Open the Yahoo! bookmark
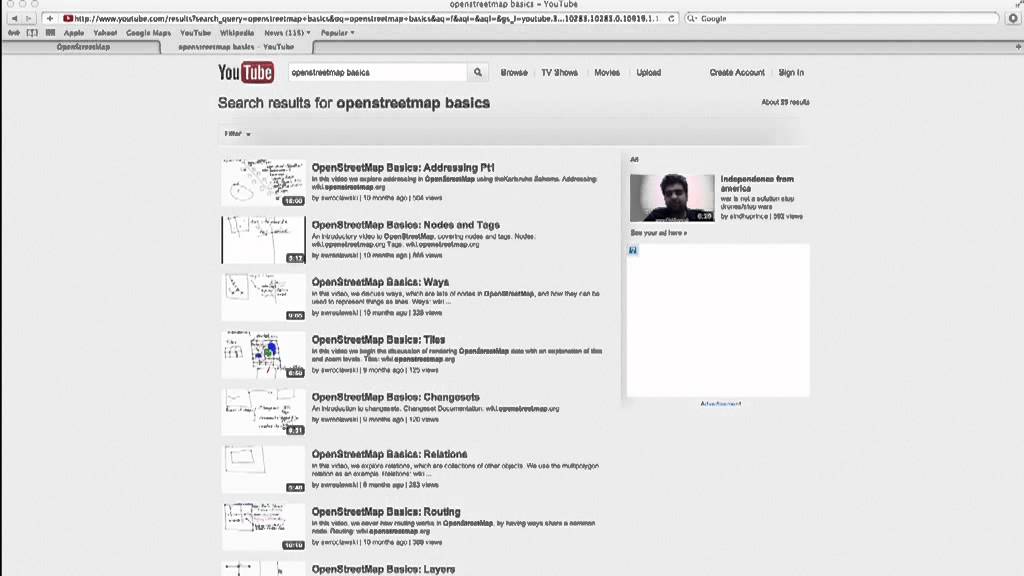The image size is (1024, 576). [x=105, y=33]
